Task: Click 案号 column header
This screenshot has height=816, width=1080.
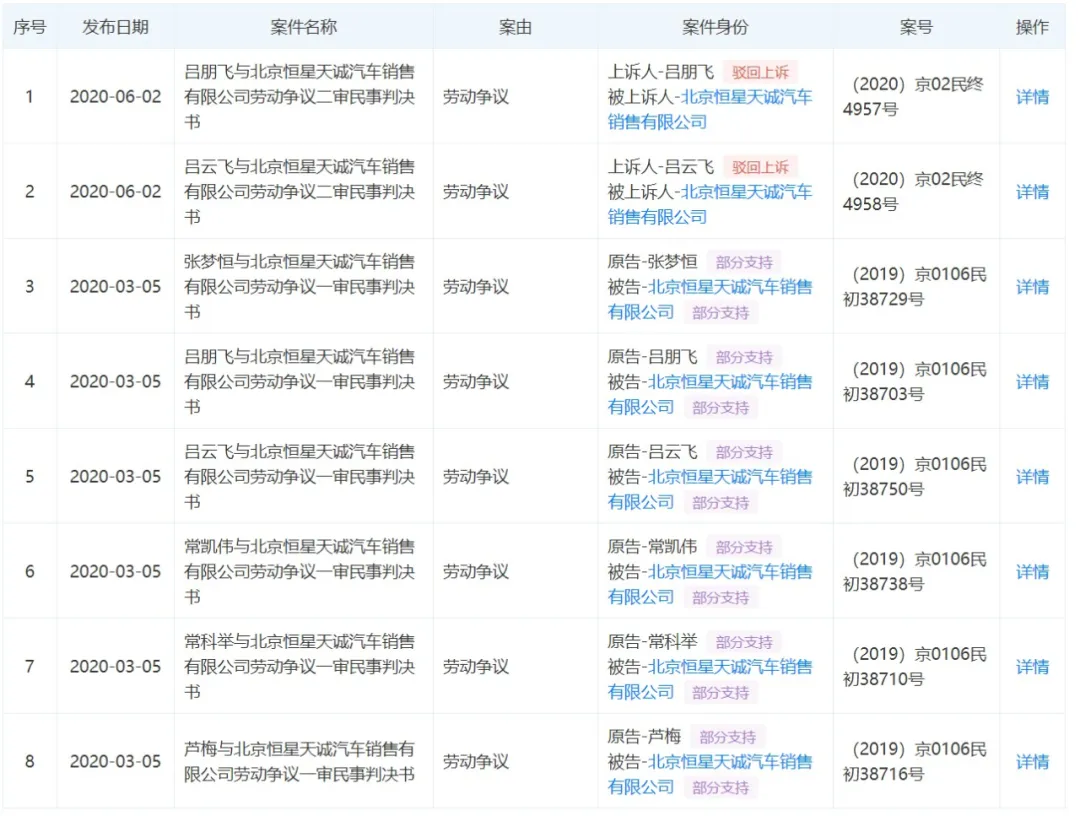Action: tap(916, 27)
